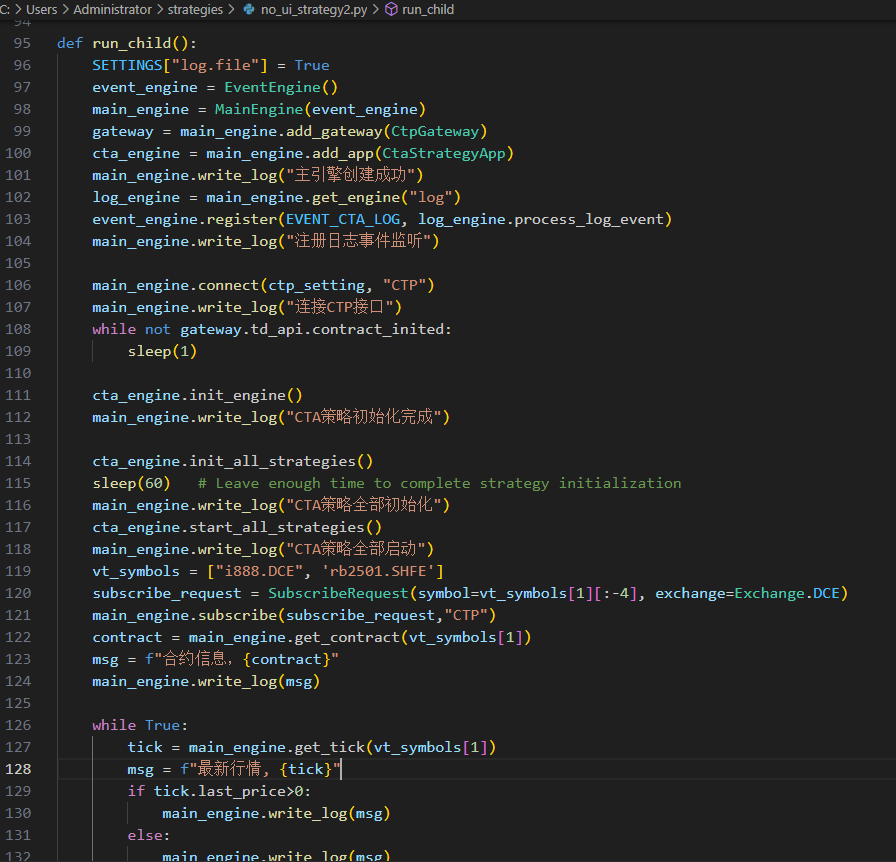Click the 'EventEngine()' call on line 97
Image resolution: width=896 pixels, height=862 pixels.
coord(281,87)
